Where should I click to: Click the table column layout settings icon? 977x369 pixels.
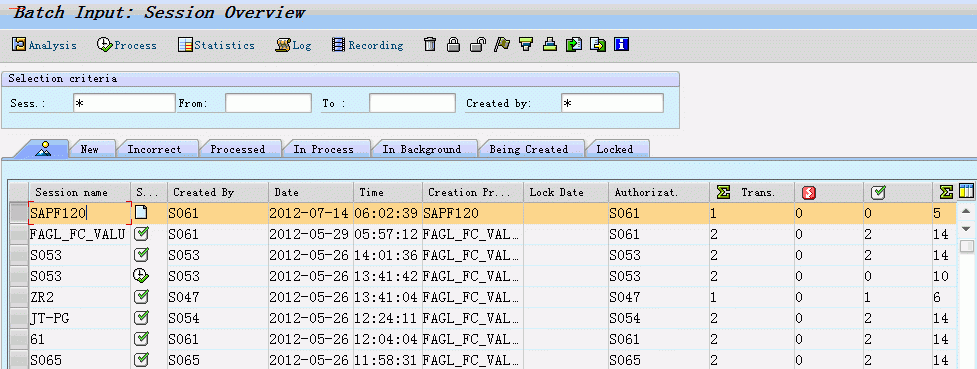coord(966,191)
